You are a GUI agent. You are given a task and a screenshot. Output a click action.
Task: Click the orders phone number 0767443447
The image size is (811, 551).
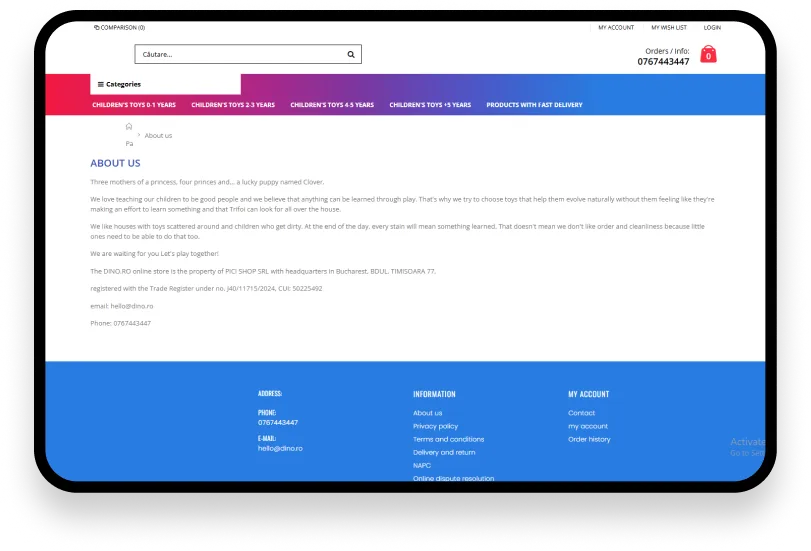pos(663,62)
